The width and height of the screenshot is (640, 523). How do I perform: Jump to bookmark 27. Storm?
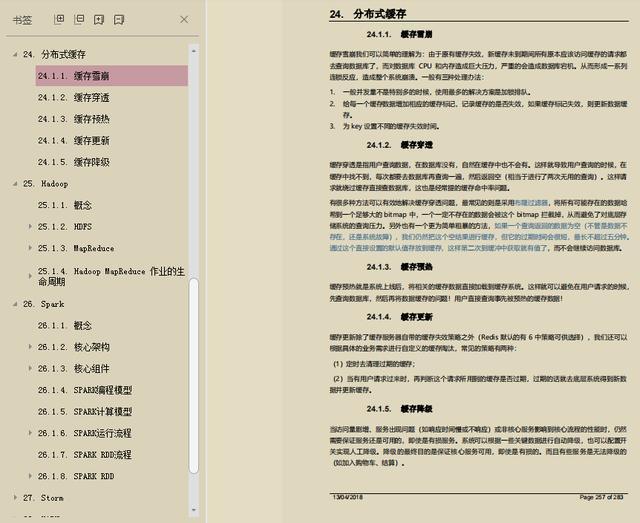(43, 498)
